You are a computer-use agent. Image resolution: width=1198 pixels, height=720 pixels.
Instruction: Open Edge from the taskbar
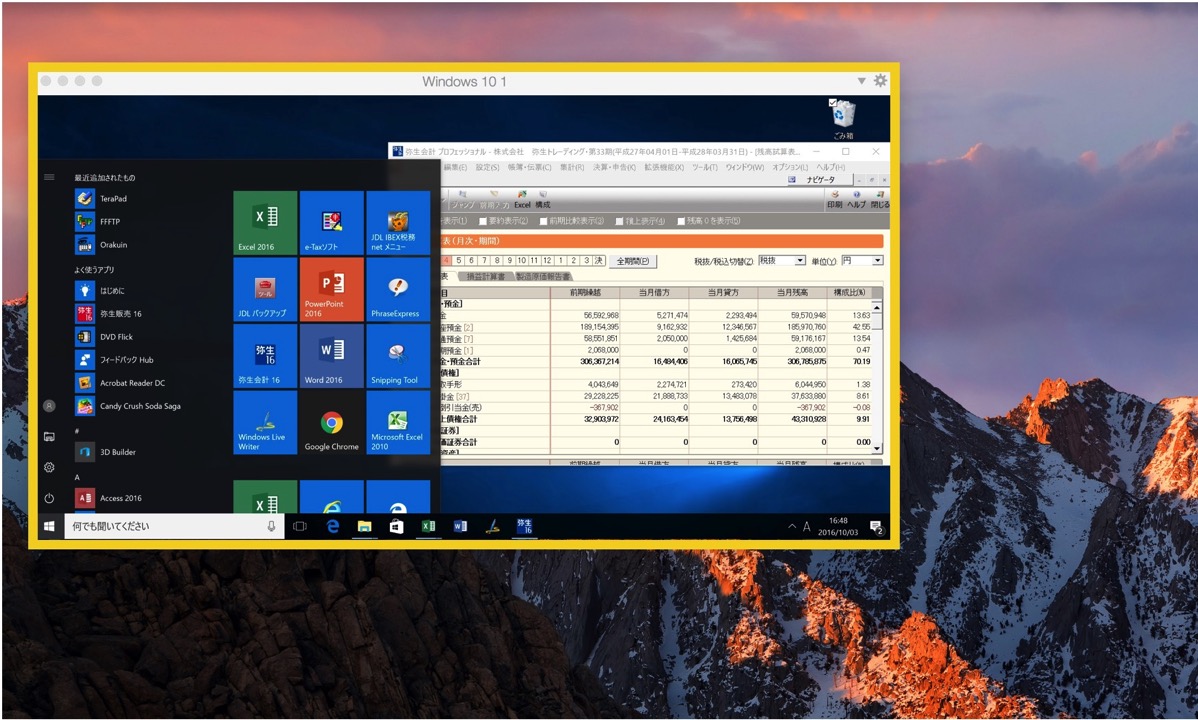[x=332, y=526]
